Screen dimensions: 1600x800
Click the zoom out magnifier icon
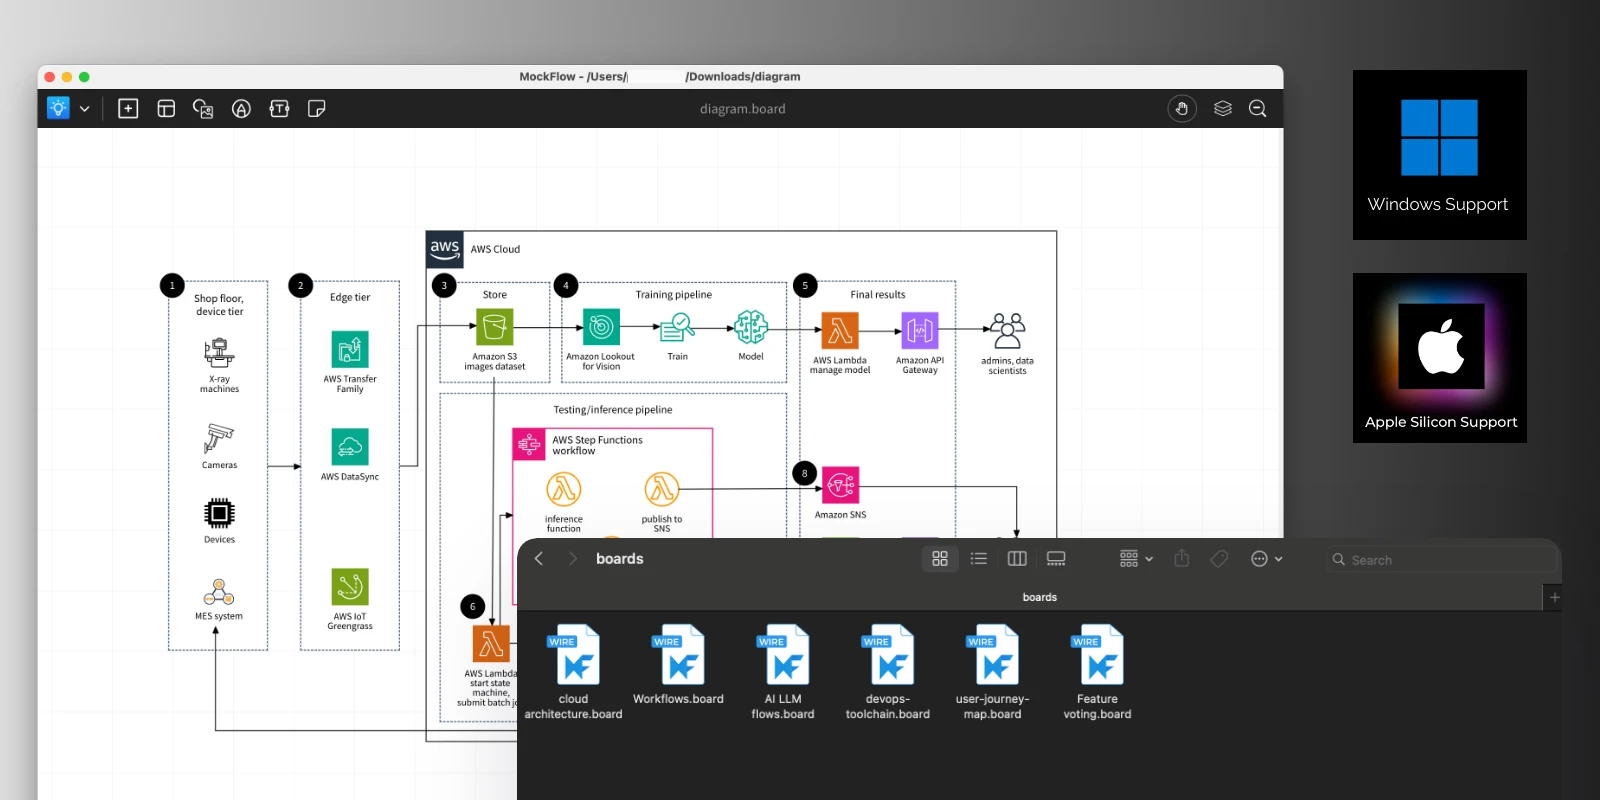coord(1258,108)
